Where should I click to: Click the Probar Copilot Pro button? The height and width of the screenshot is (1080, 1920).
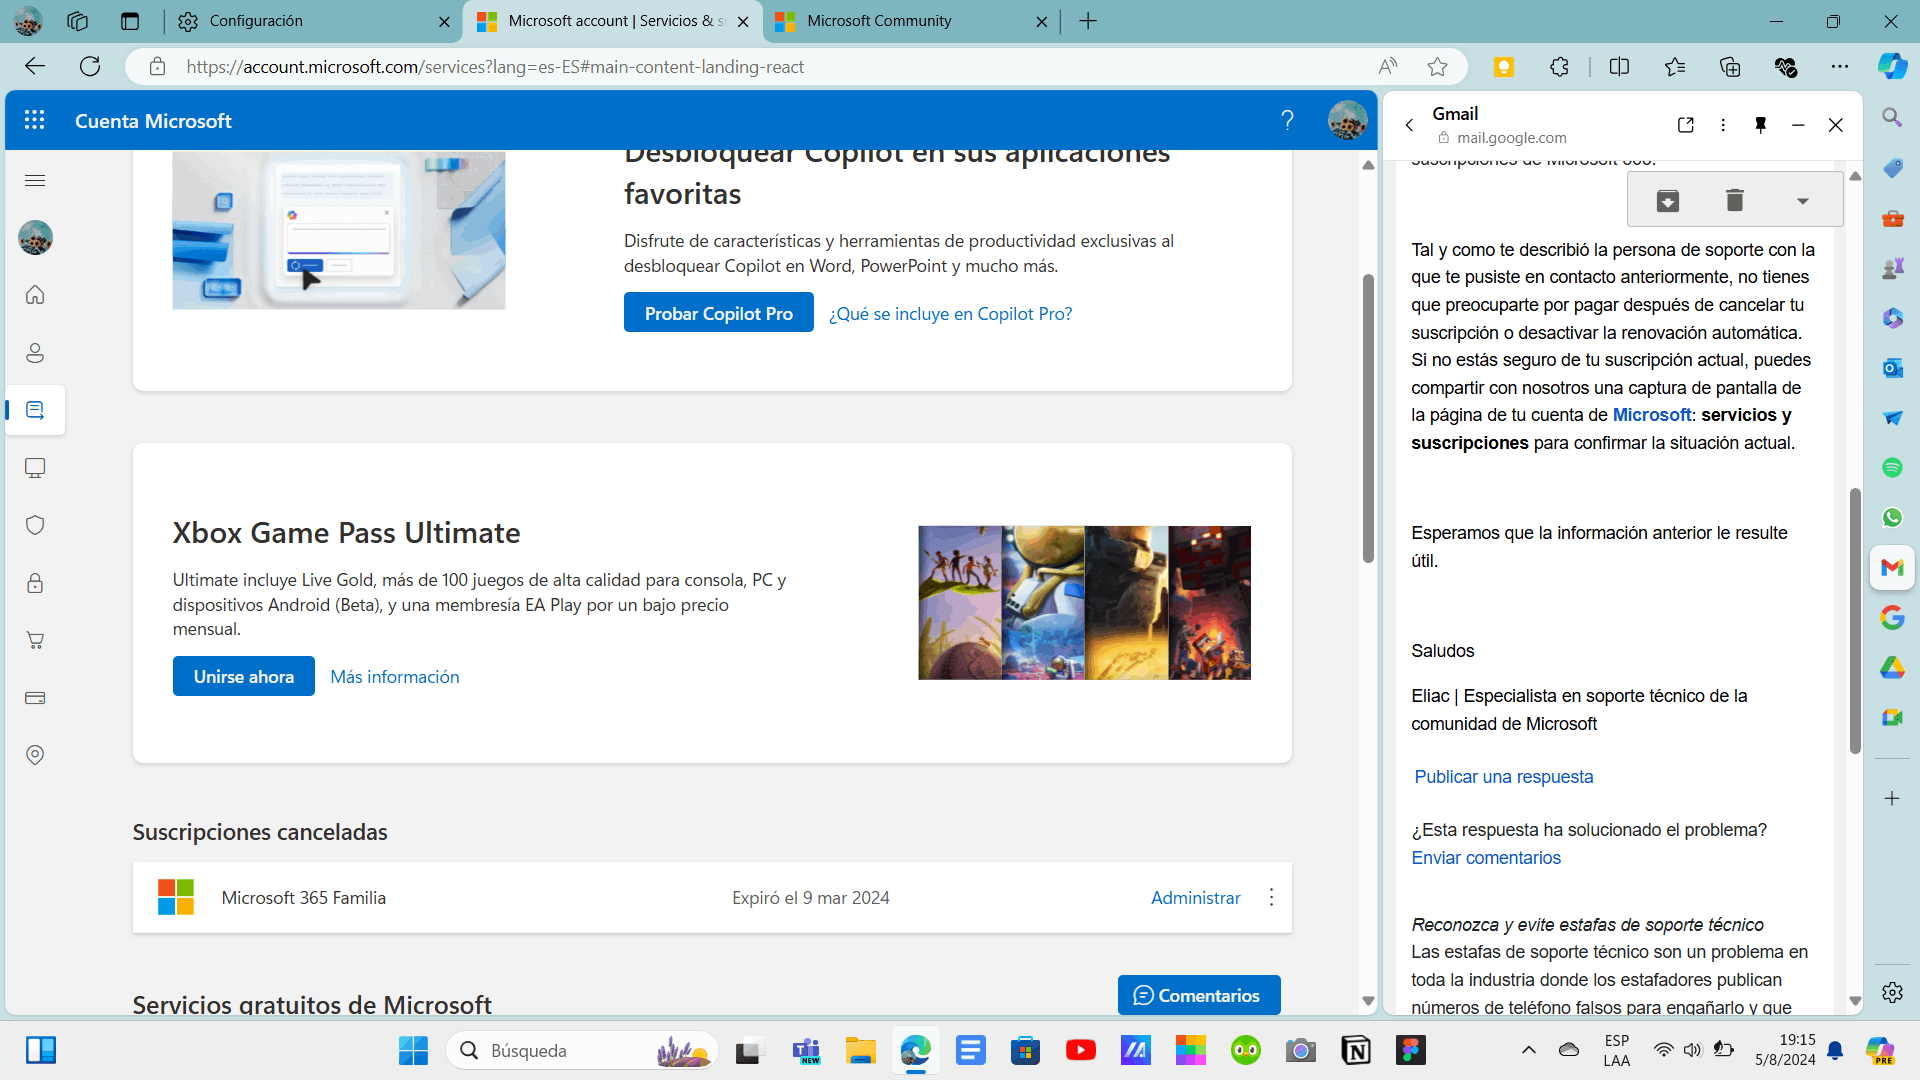point(718,313)
